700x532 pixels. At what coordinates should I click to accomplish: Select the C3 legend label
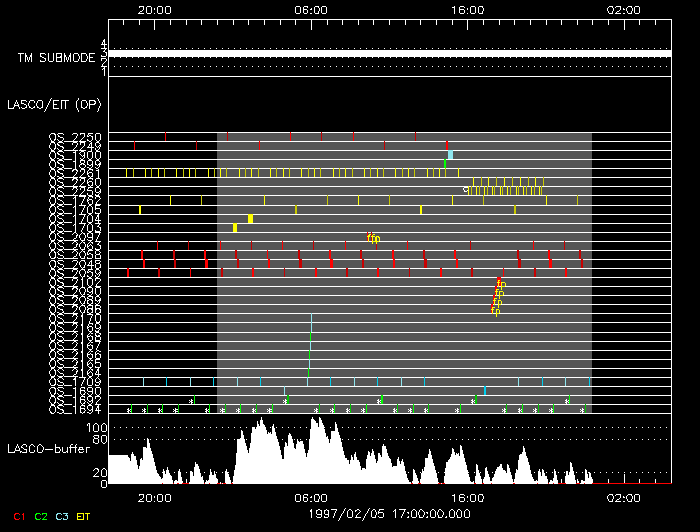pos(64,516)
